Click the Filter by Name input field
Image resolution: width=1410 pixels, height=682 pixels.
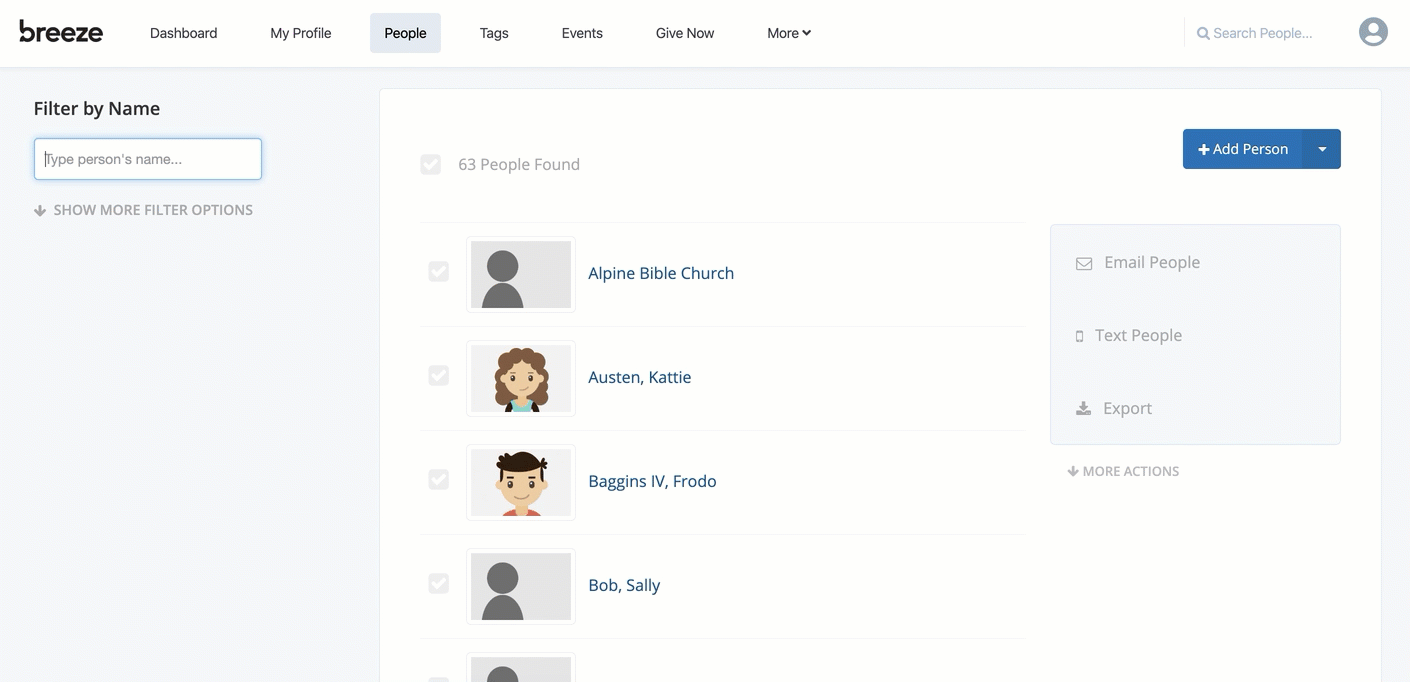(148, 159)
